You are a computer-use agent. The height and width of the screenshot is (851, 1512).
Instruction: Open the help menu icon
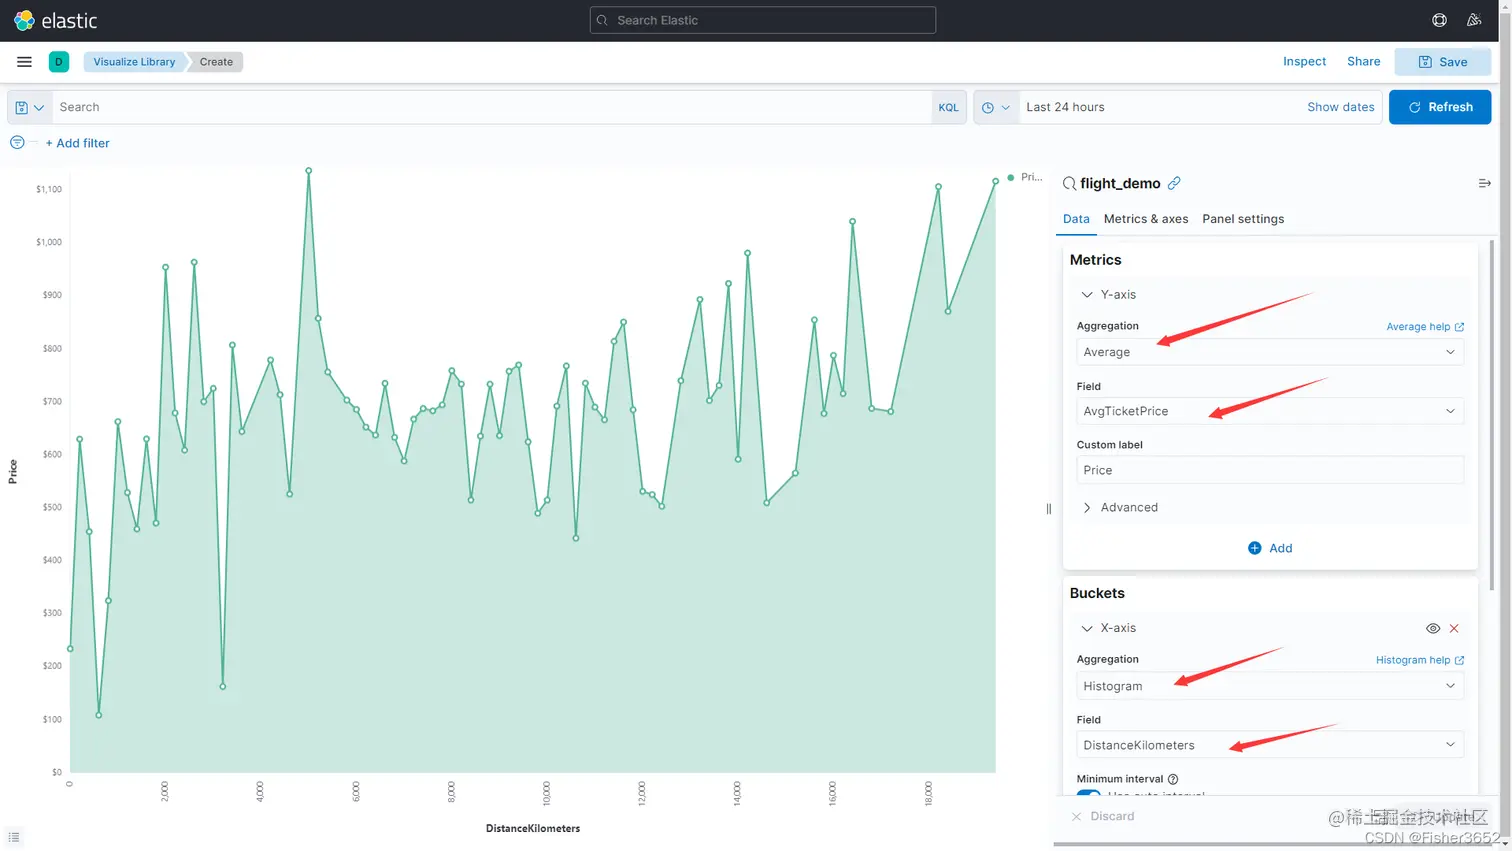pyautogui.click(x=1439, y=20)
